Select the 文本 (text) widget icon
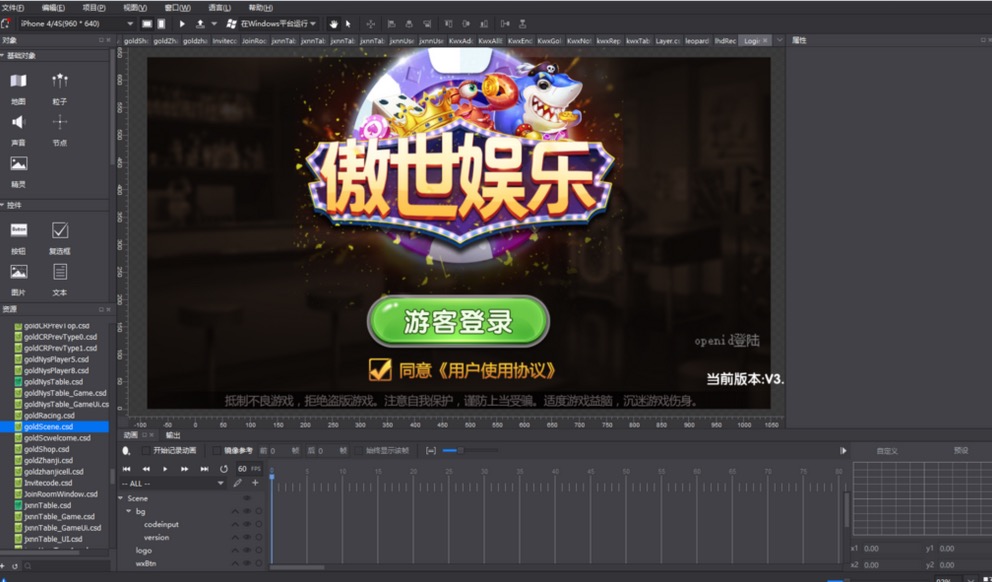The height and width of the screenshot is (582, 992). 60,272
